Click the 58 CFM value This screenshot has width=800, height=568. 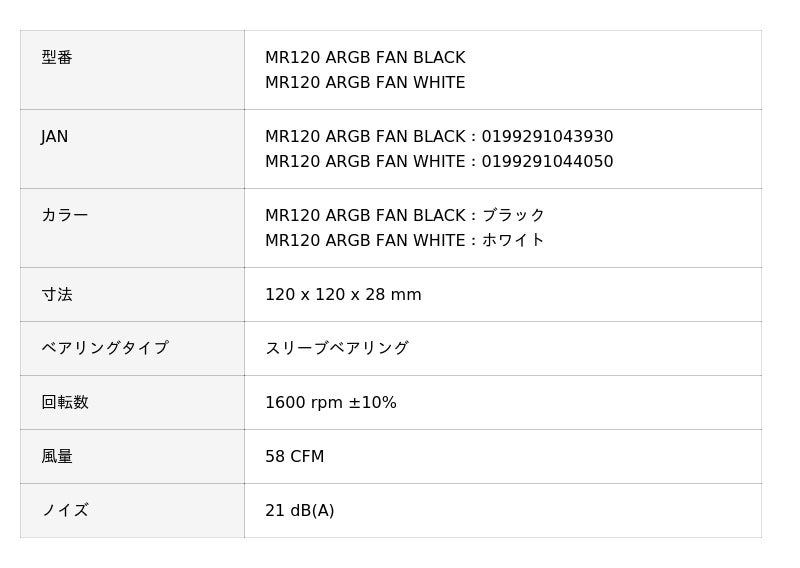[294, 456]
